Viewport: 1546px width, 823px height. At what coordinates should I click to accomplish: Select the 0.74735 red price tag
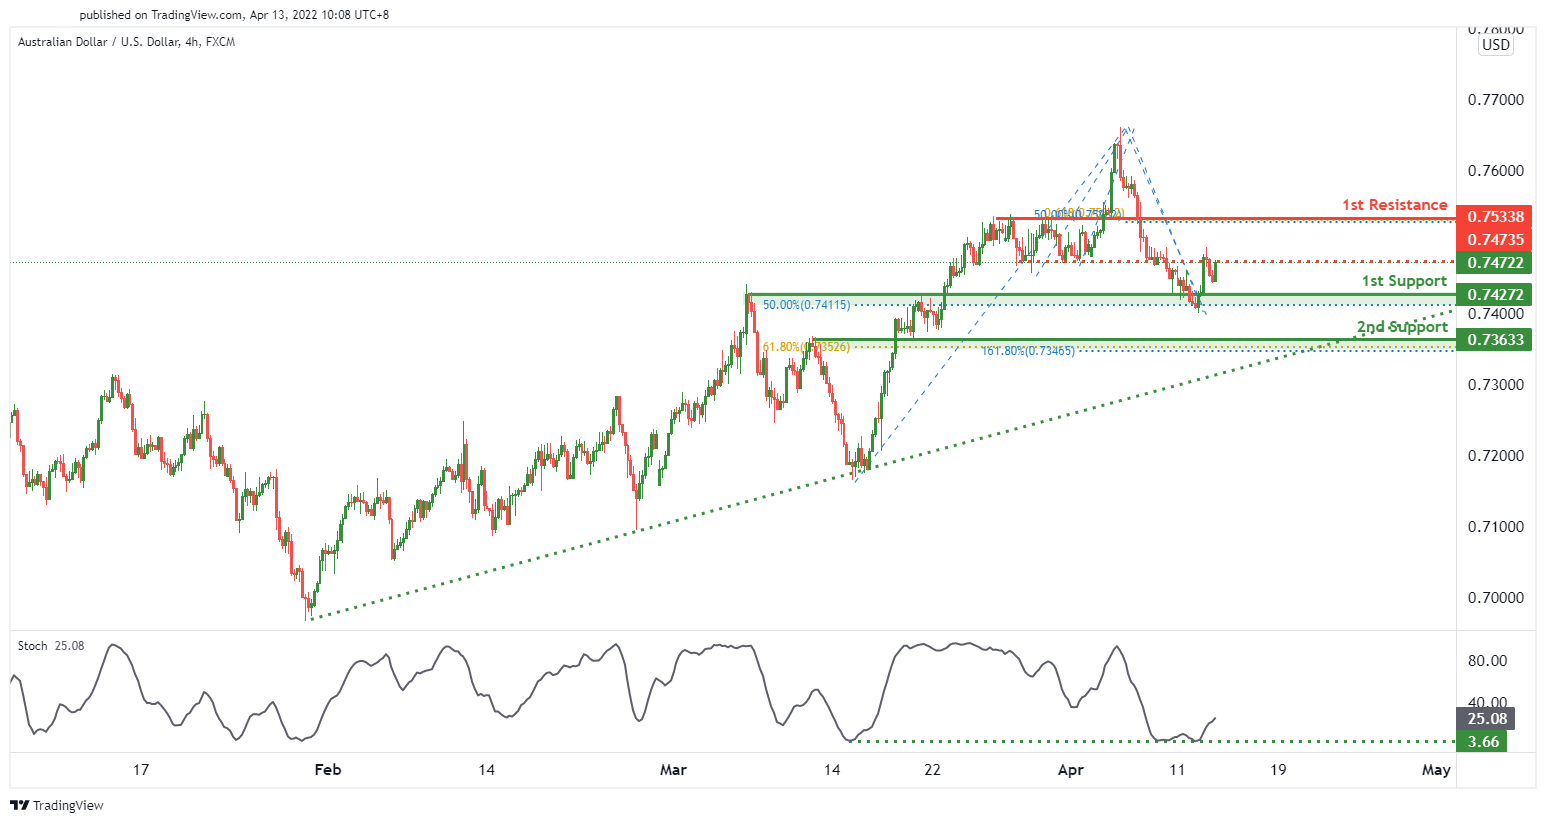(x=1495, y=240)
